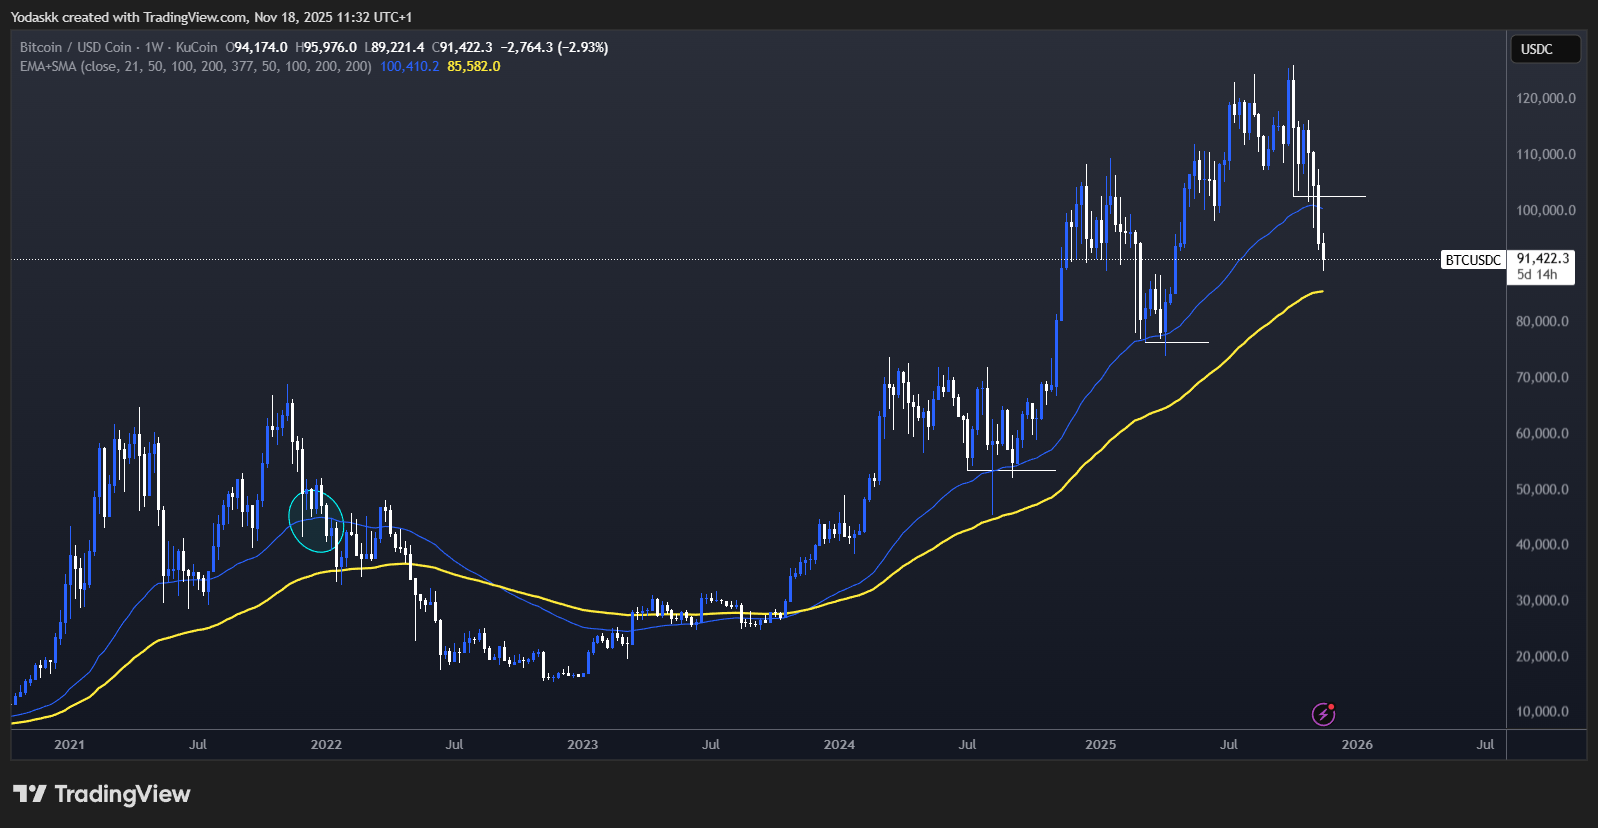Click the TradingView logo at bottom left
This screenshot has width=1598, height=828.
[101, 794]
